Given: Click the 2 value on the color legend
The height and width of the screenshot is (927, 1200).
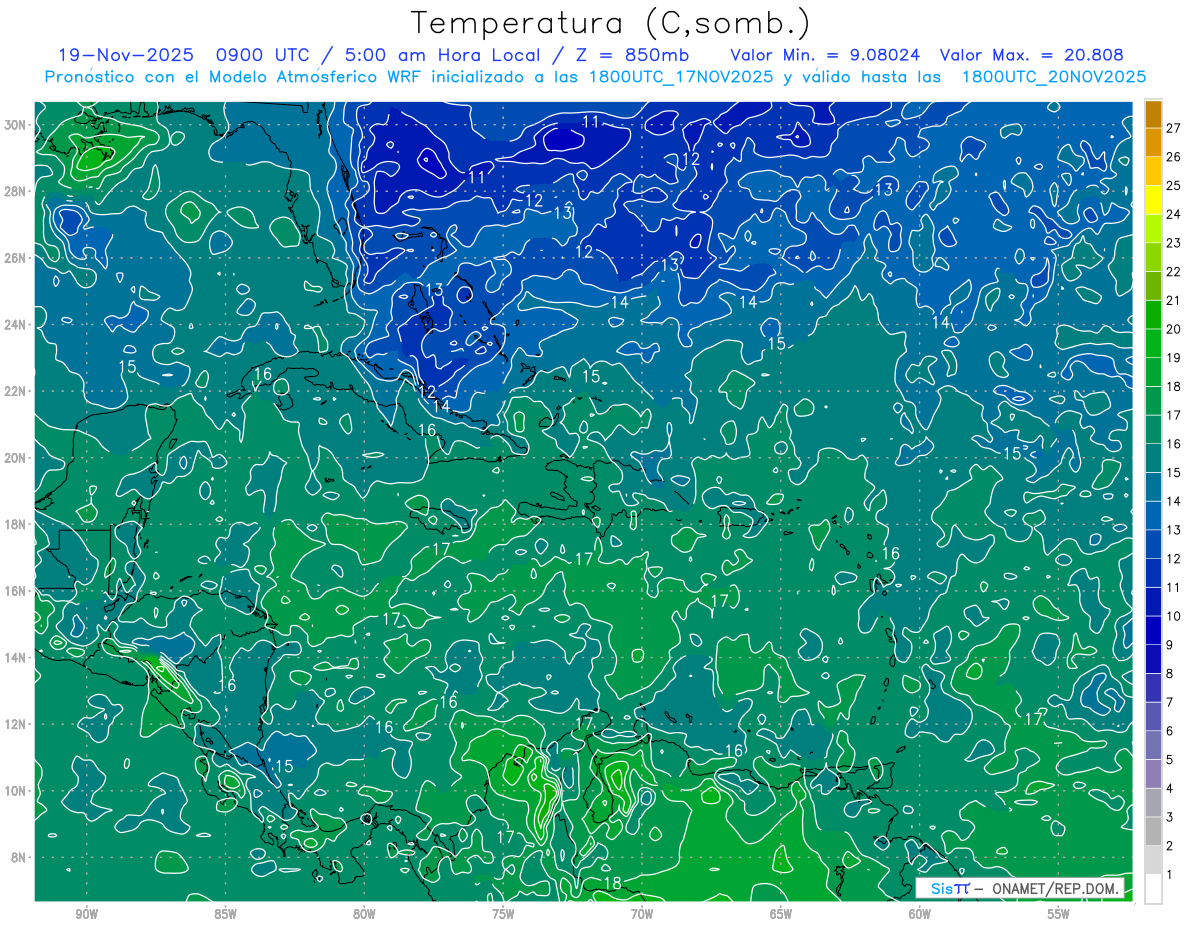Looking at the screenshot, I should click(x=1170, y=846).
